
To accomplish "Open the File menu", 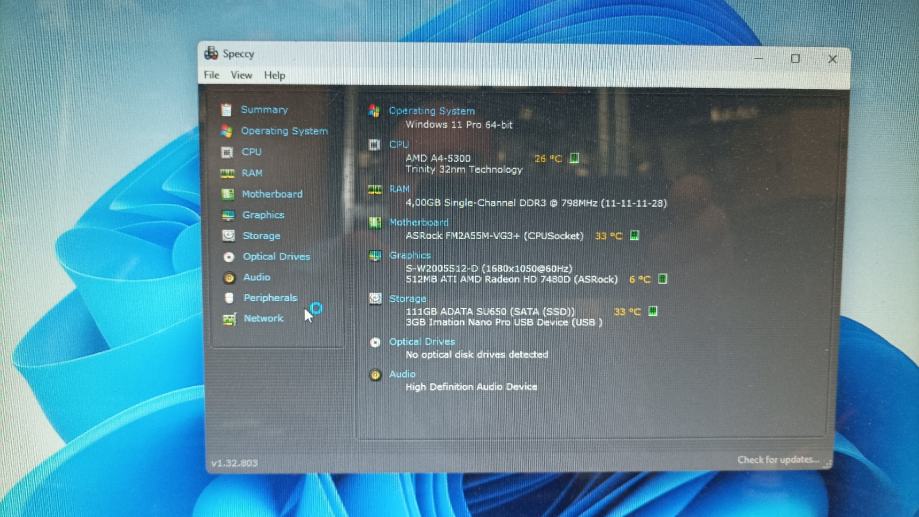I will click(212, 75).
